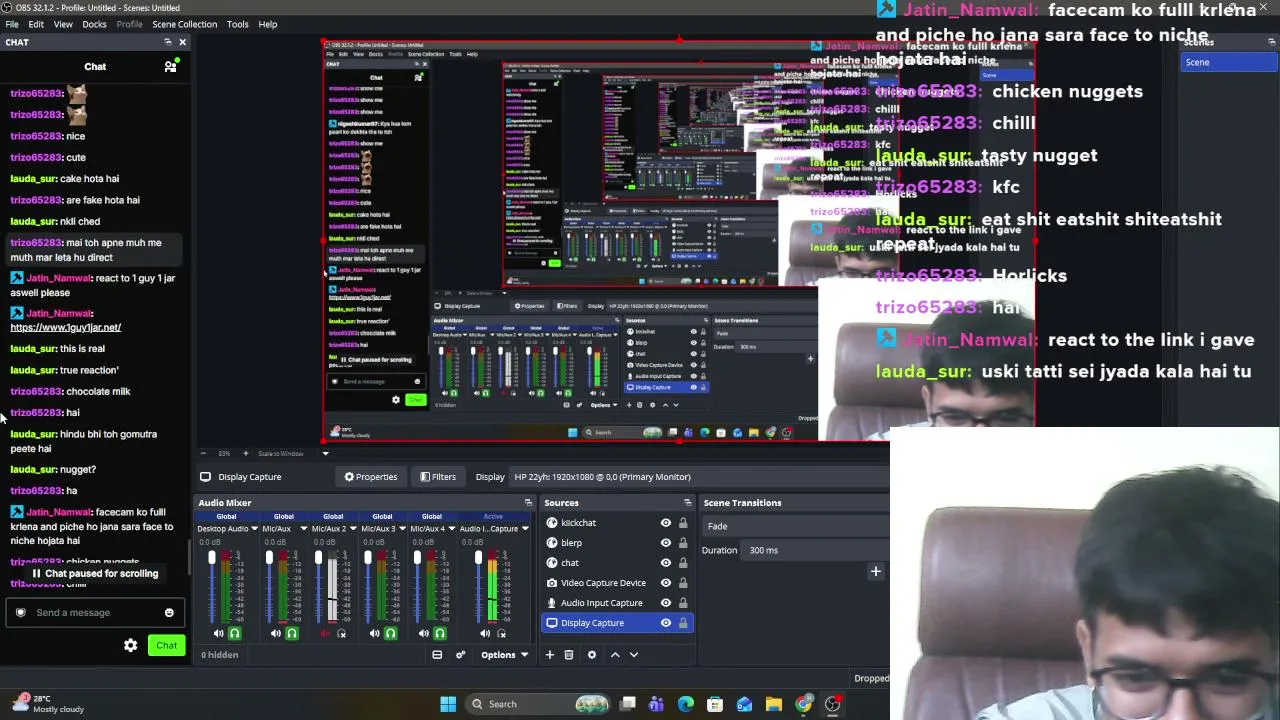Viewport: 1280px width, 720px height.
Task: Remove the selected source
Action: (569, 655)
